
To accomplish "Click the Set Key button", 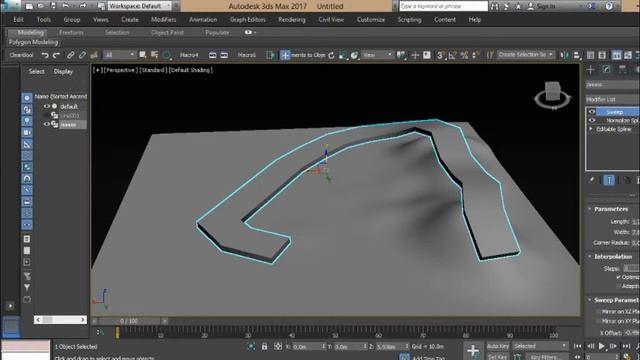I will coord(498,357).
